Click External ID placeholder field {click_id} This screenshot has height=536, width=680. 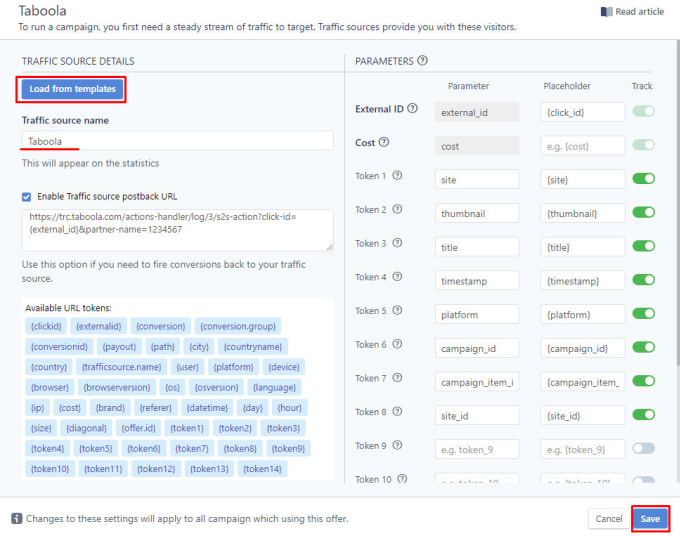pyautogui.click(x=583, y=112)
